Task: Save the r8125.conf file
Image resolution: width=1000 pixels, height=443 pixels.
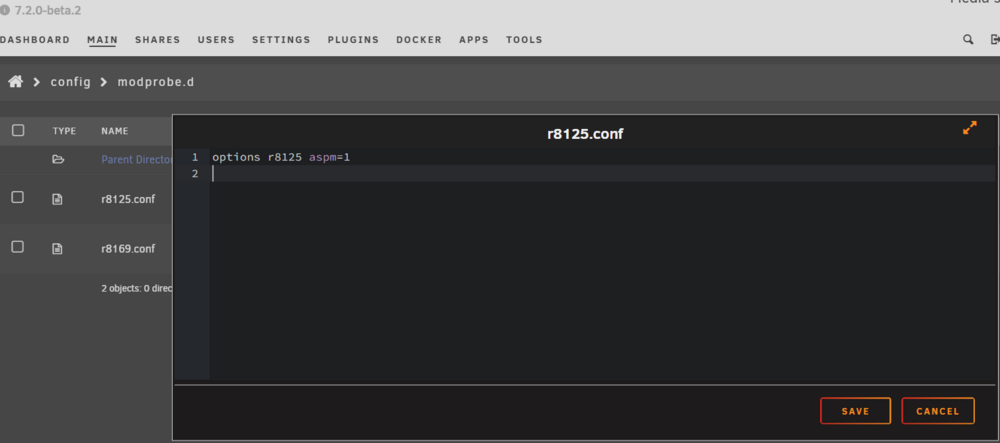Action: [855, 411]
